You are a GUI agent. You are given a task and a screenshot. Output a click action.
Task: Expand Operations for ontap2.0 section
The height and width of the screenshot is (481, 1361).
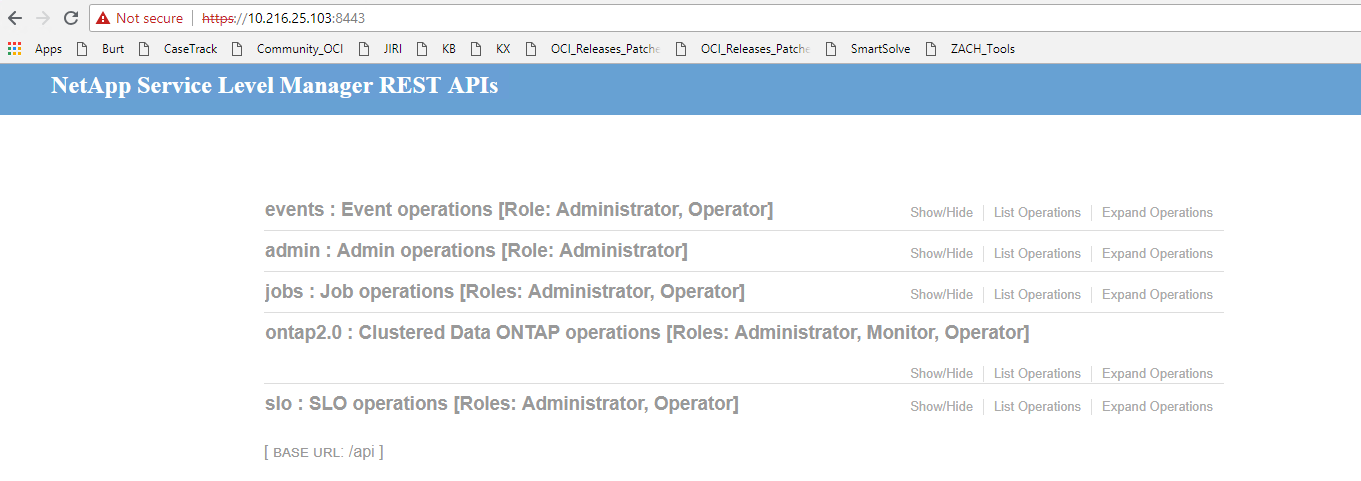coord(1157,373)
